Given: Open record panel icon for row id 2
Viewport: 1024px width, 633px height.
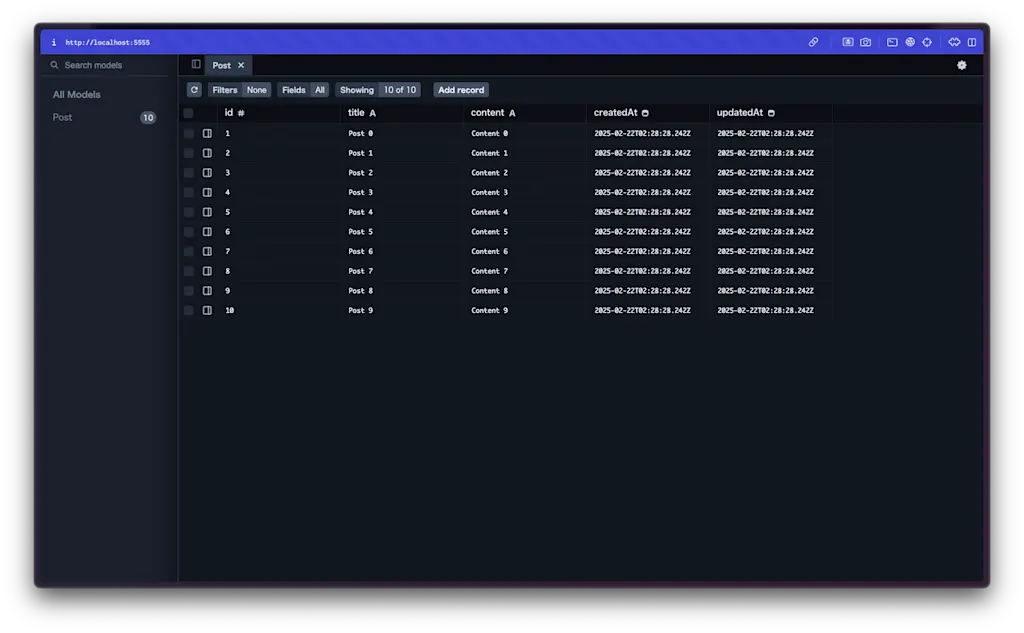Looking at the screenshot, I should tap(207, 153).
